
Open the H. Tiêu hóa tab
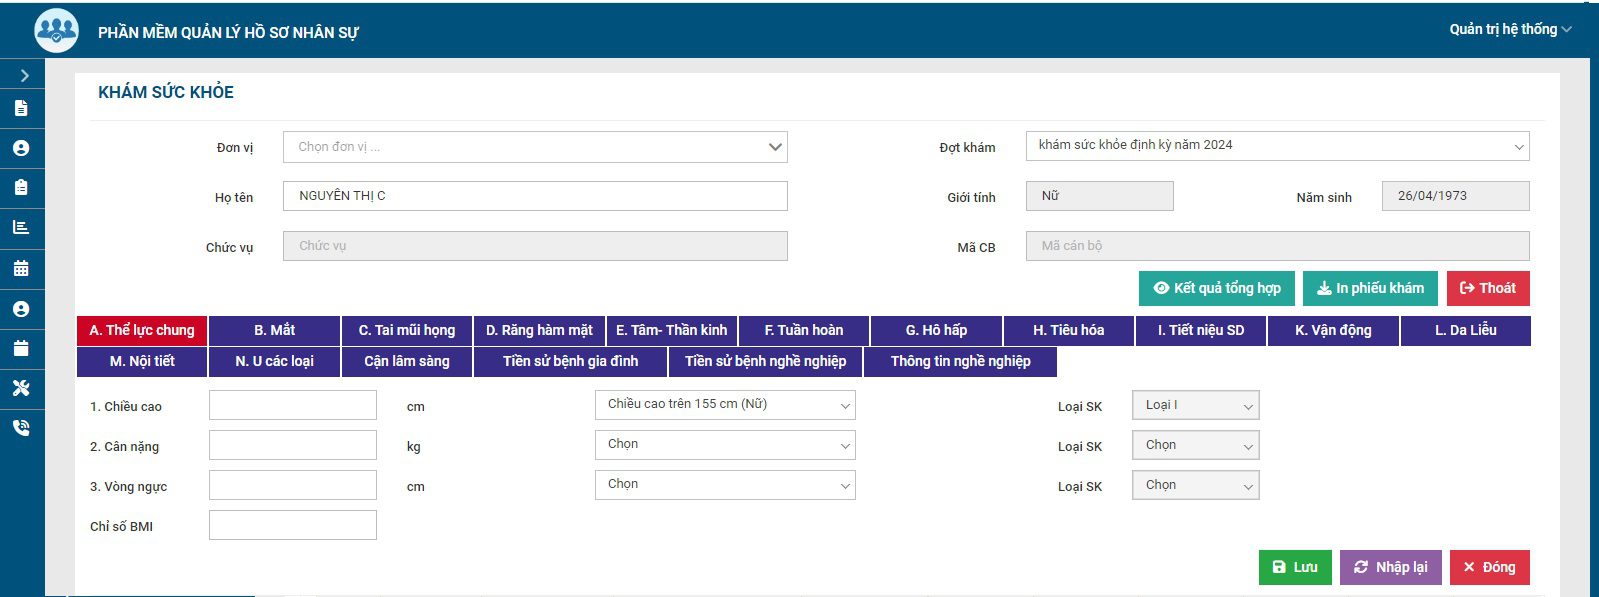[1068, 331]
